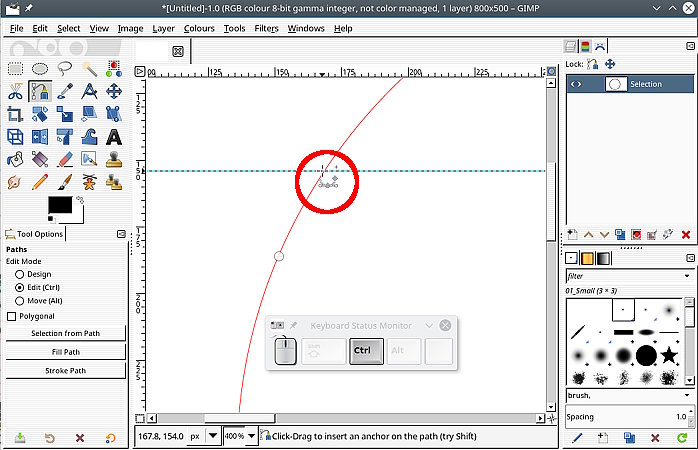
Task: Toggle visibility of the Selection path
Action: pos(575,85)
